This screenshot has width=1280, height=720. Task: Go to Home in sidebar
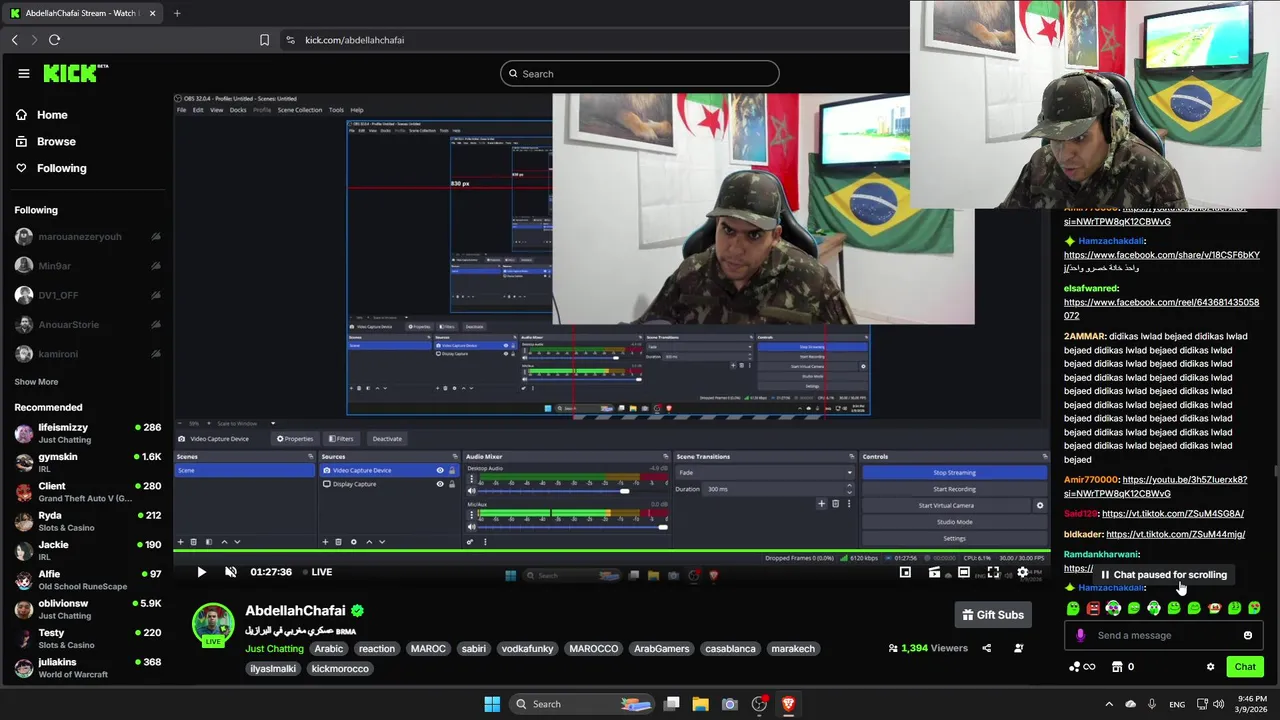pyautogui.click(x=42, y=115)
